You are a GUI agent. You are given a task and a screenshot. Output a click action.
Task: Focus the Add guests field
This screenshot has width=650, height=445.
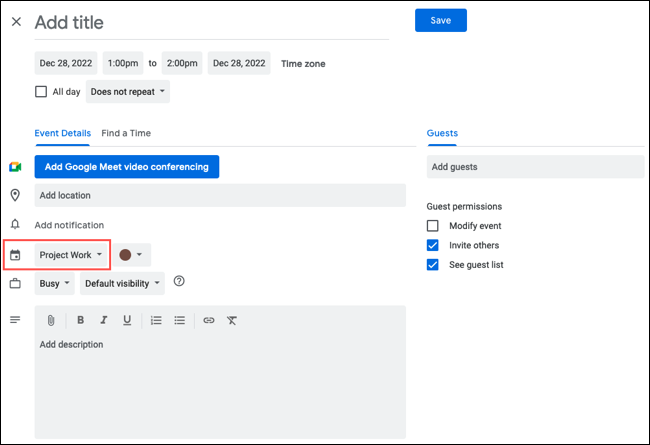click(x=535, y=167)
